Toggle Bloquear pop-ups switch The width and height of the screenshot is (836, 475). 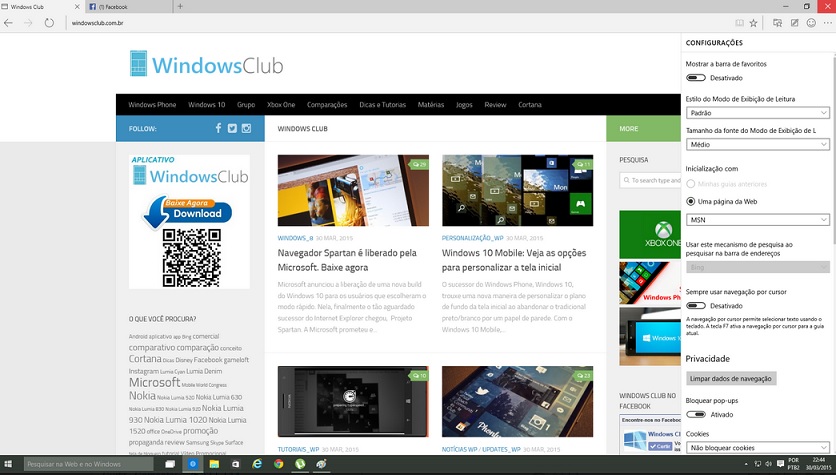point(696,414)
